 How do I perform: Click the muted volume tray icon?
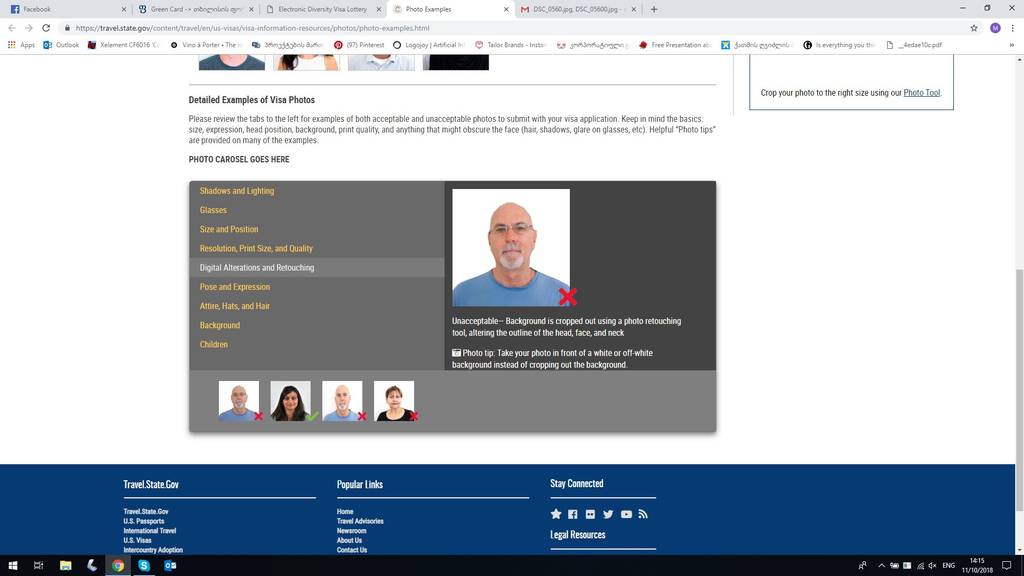(932, 566)
